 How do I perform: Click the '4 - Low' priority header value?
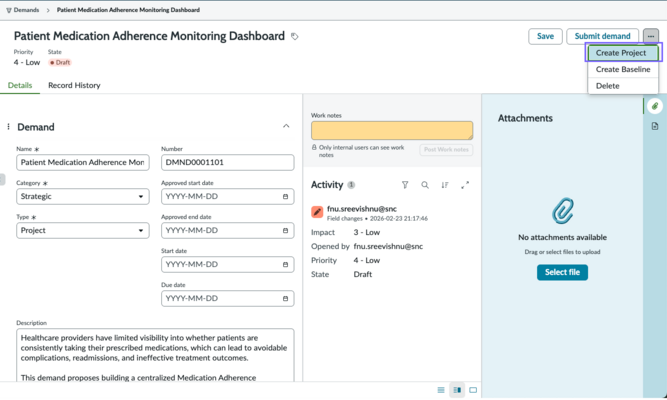pyautogui.click(x=27, y=63)
